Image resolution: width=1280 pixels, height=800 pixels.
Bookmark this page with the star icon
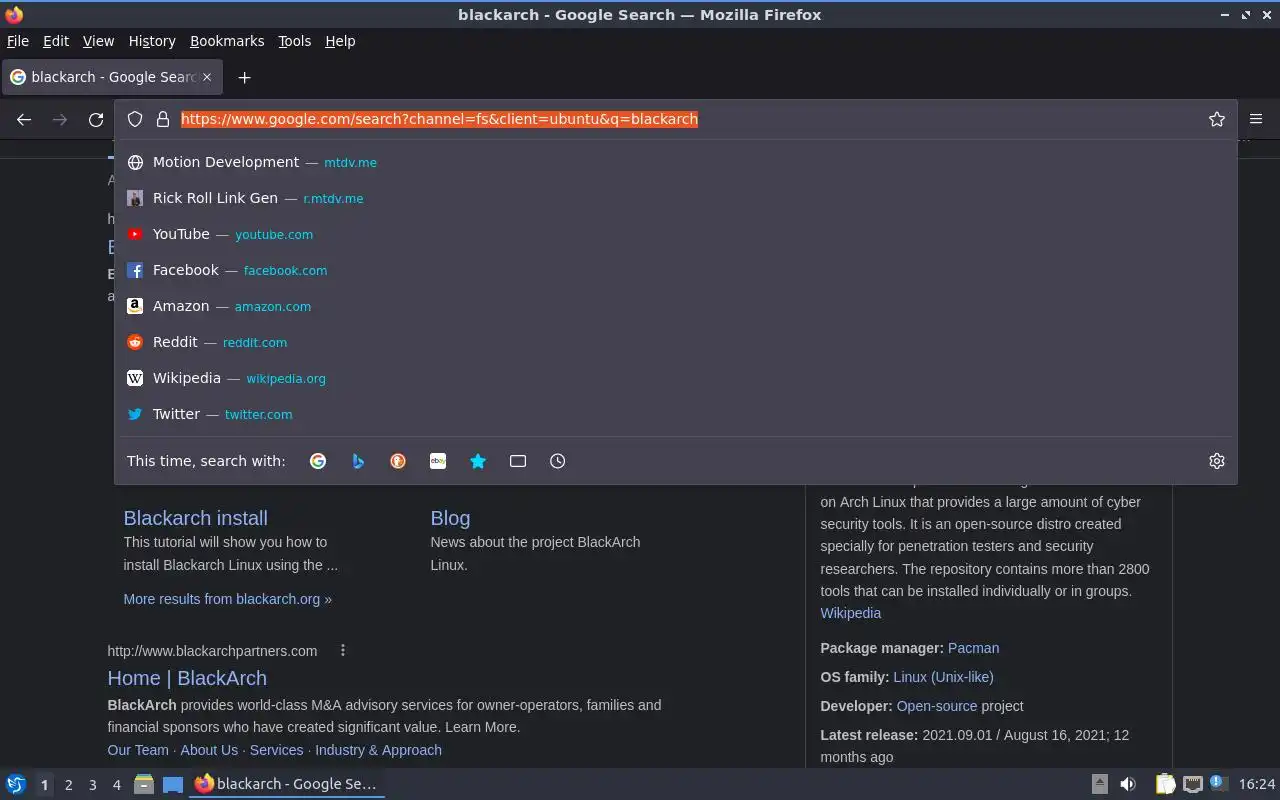click(1217, 119)
